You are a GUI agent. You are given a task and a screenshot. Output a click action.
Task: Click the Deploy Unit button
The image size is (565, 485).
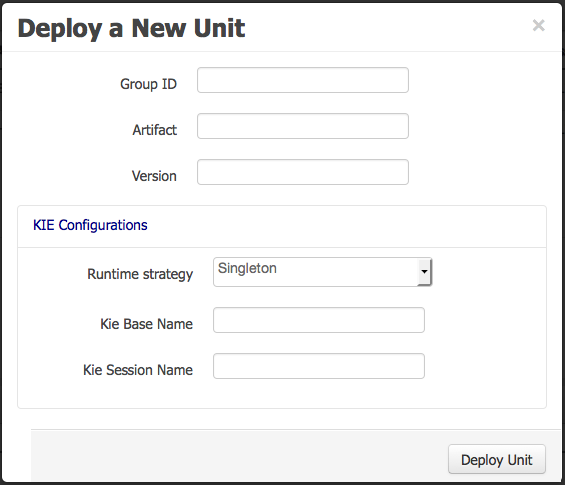point(497,459)
